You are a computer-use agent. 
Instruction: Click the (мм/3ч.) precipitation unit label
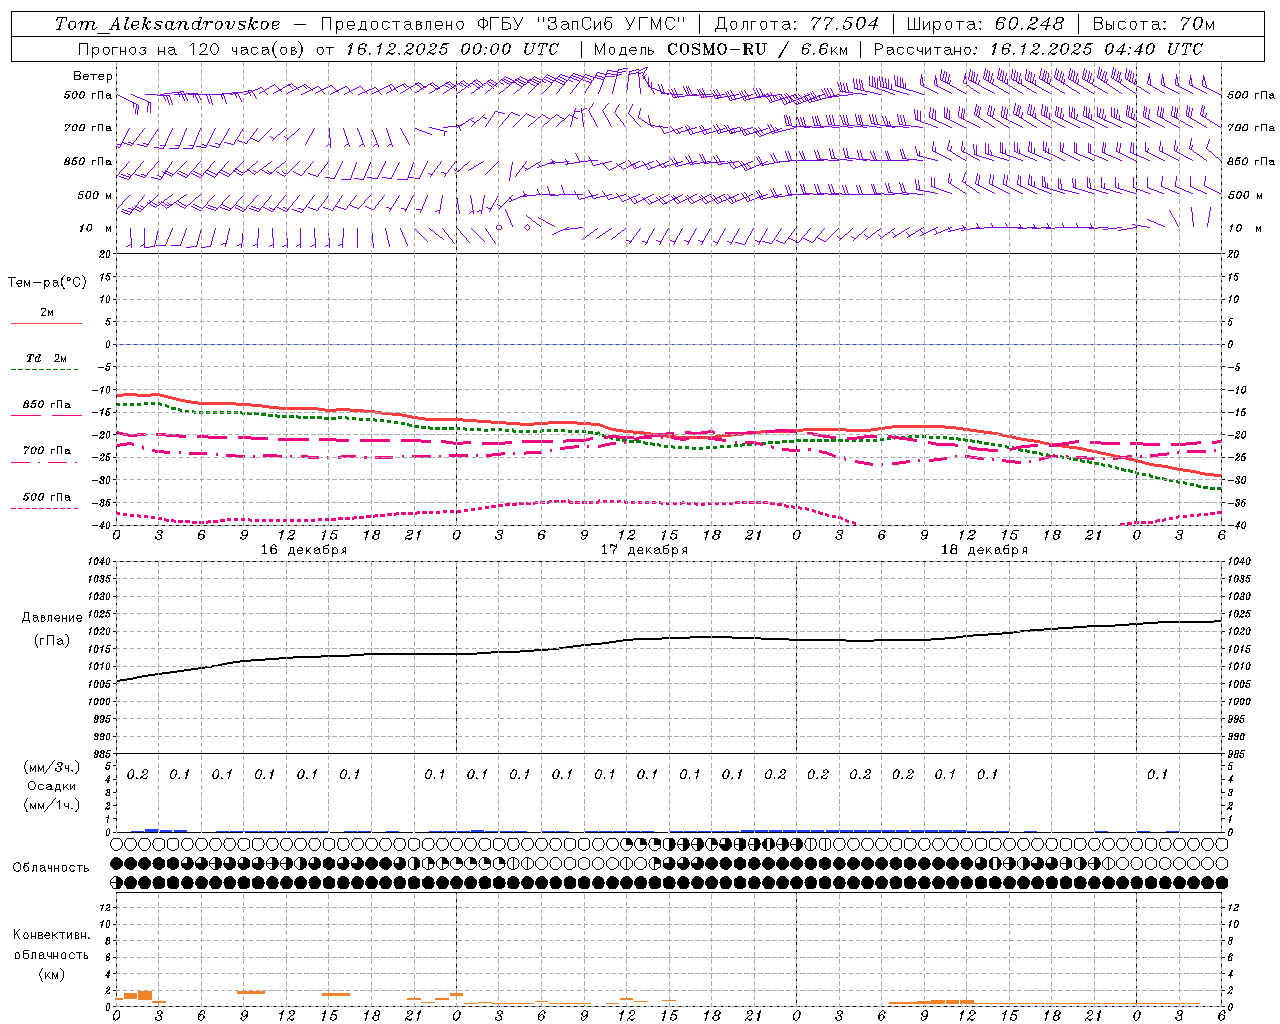[x=53, y=767]
